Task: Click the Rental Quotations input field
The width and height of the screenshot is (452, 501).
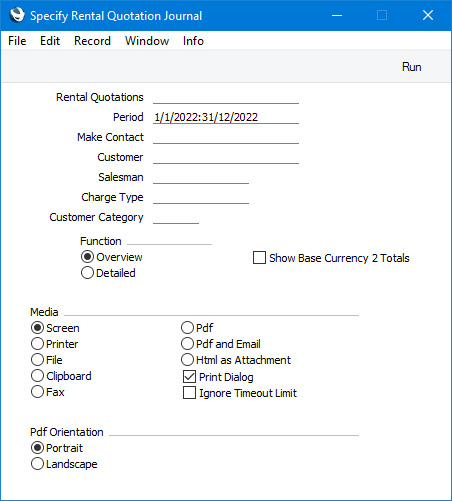Action: point(226,97)
